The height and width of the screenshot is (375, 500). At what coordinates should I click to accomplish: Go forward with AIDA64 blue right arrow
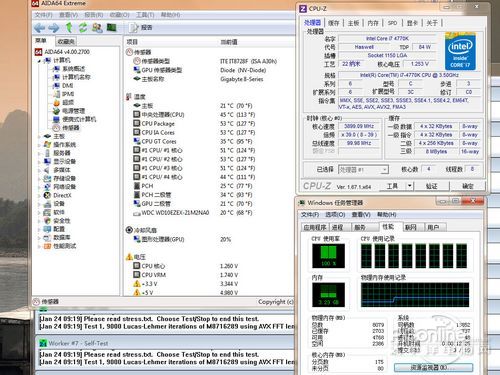(x=54, y=28)
